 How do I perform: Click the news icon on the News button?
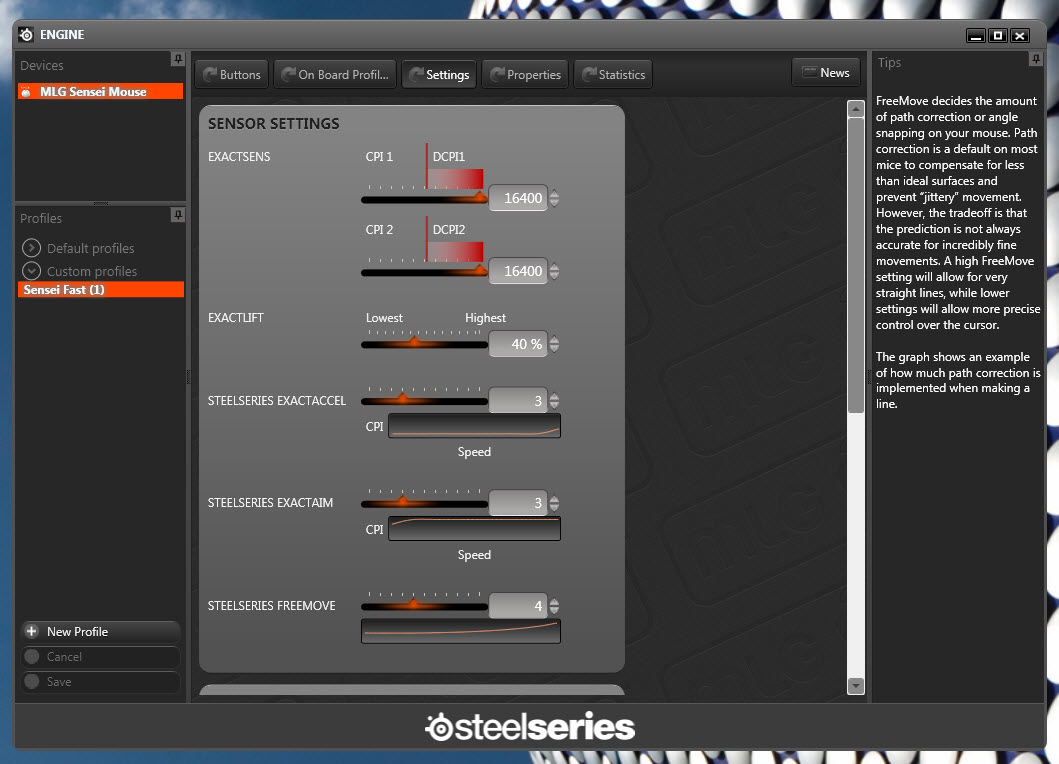coord(808,72)
